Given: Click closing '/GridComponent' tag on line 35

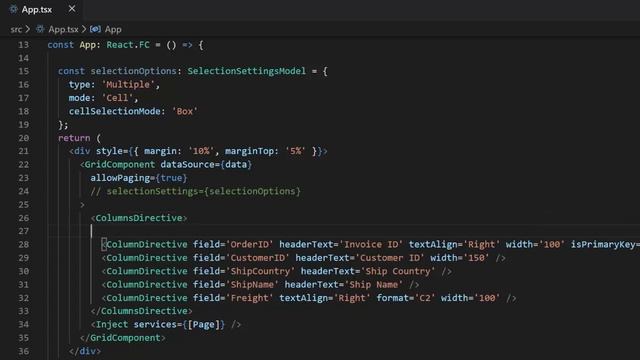Looking at the screenshot, I should pyautogui.click(x=122, y=338).
